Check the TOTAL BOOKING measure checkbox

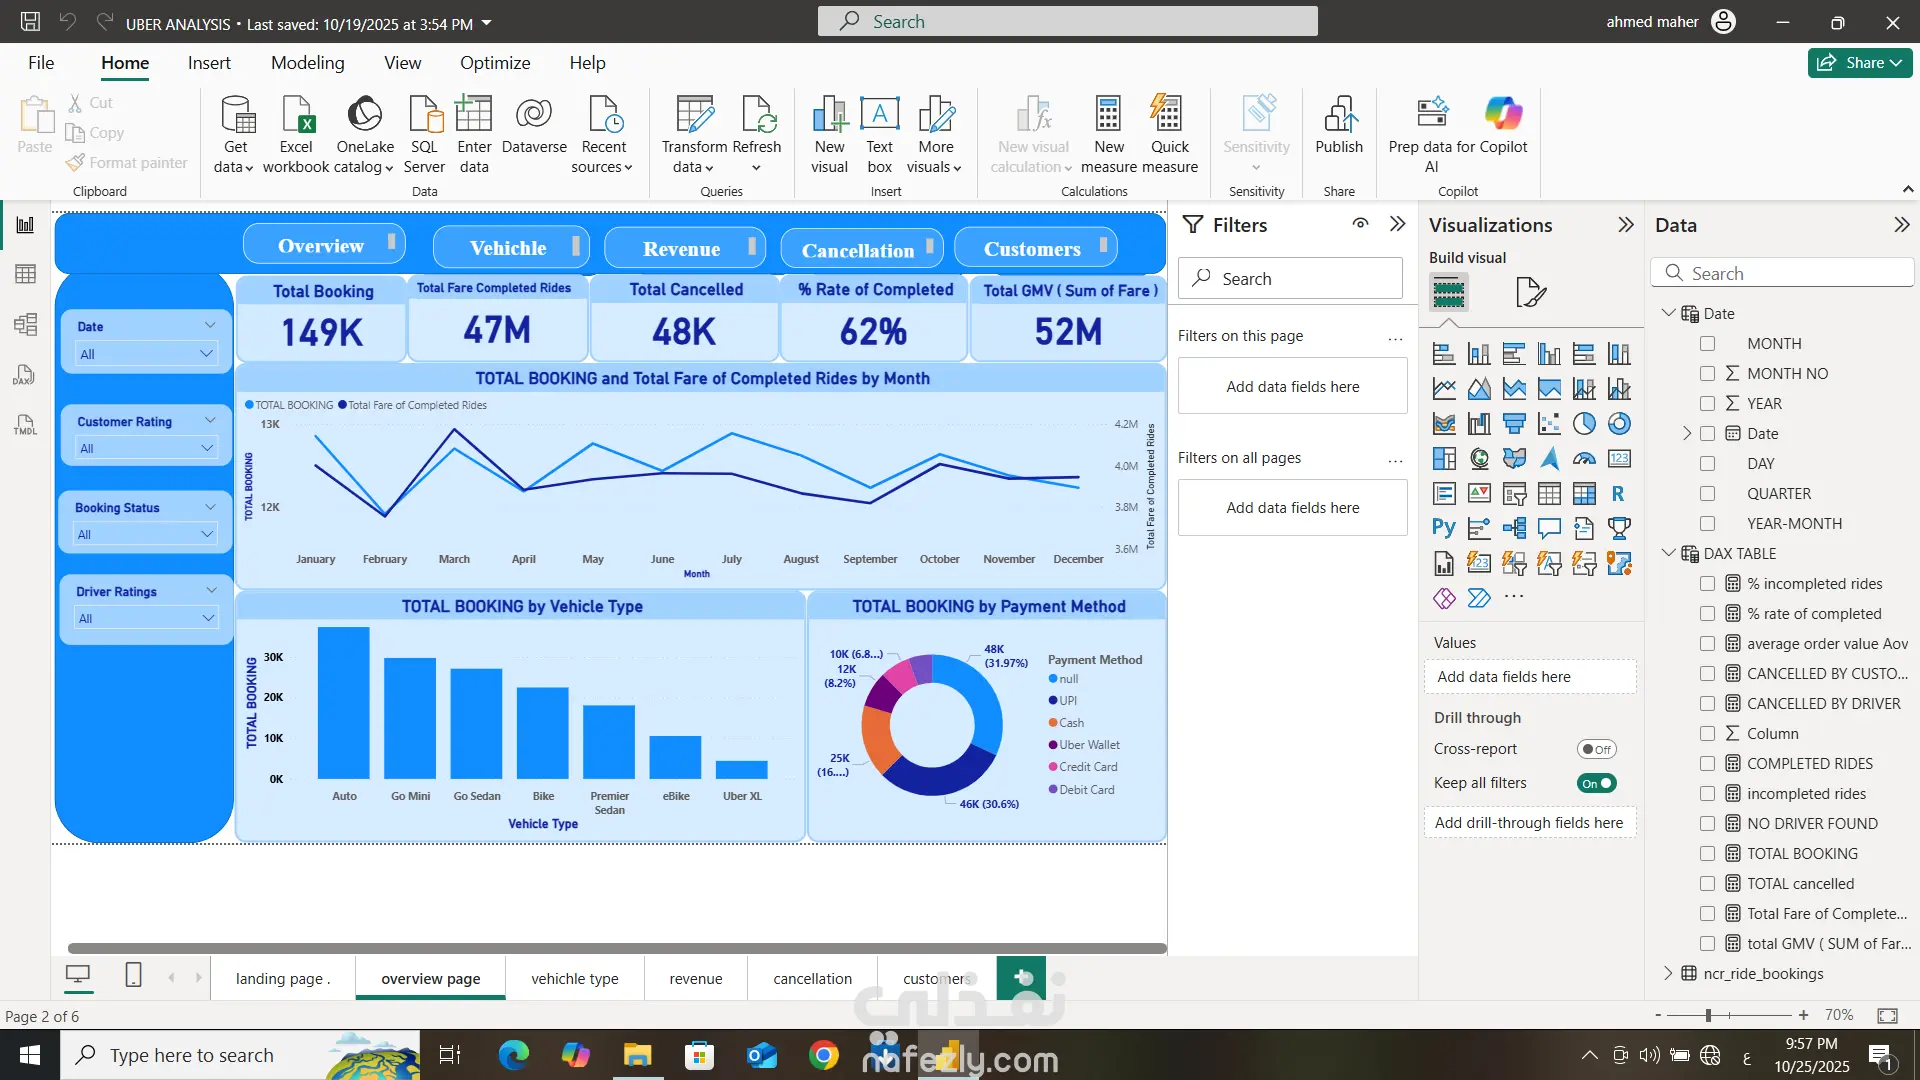[x=1707, y=854]
